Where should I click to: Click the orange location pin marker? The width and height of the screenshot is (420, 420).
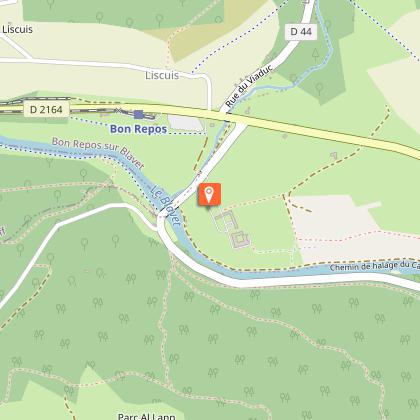click(209, 194)
